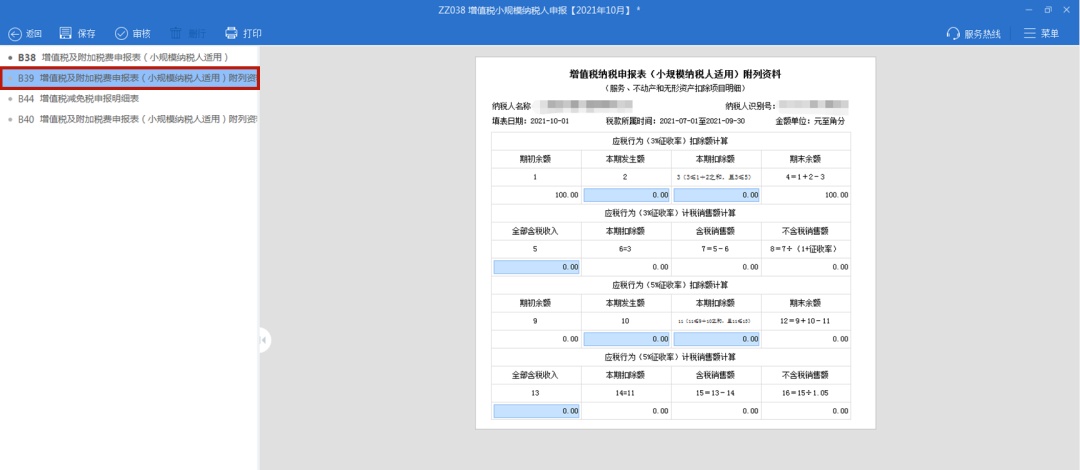Click the back arrow icon (返回)

15,33
